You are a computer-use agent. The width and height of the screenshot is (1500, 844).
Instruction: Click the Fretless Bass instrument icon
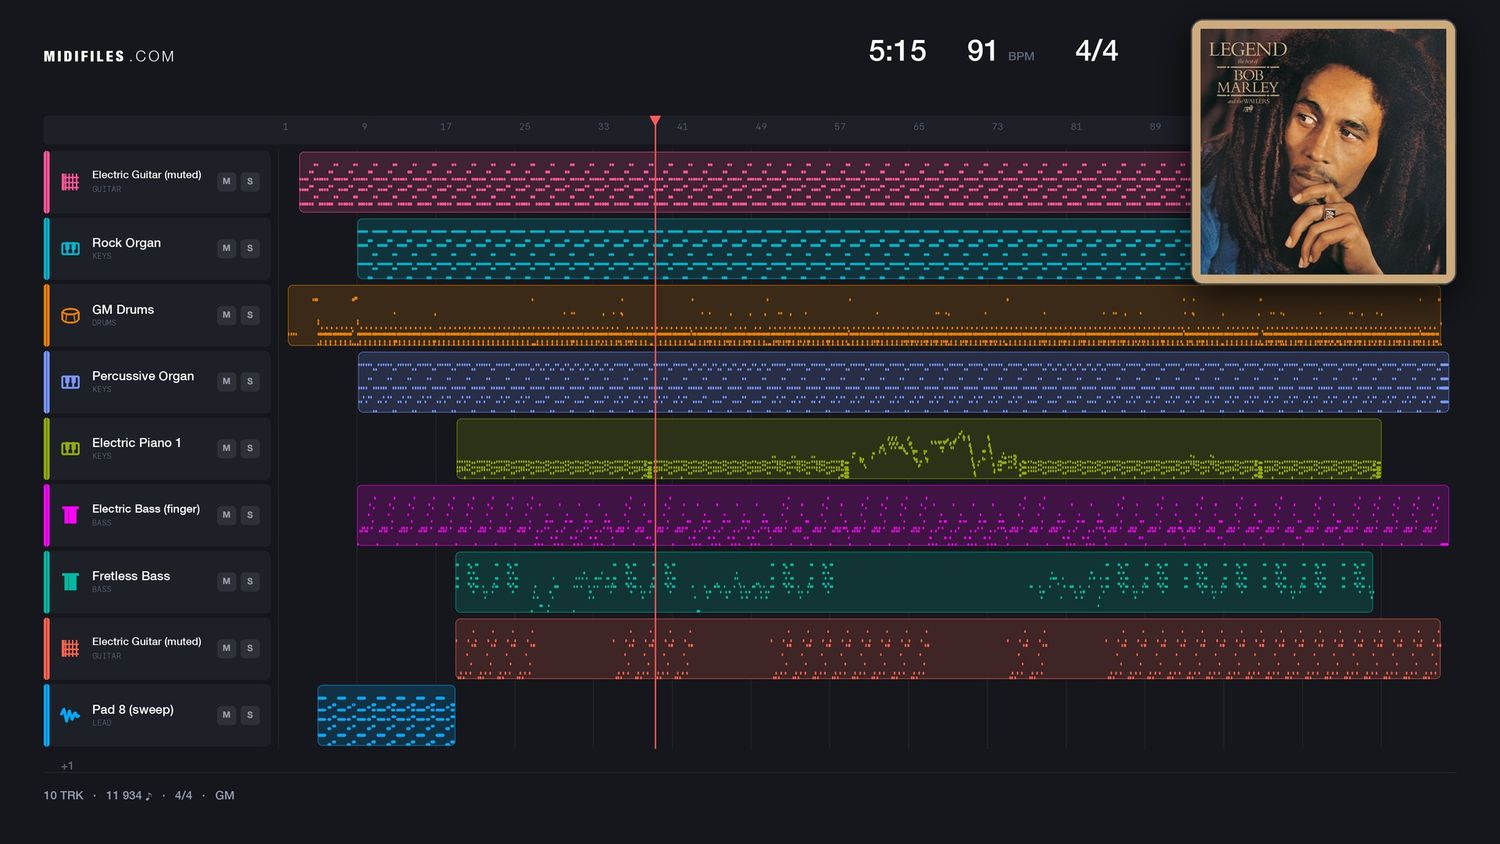click(x=70, y=582)
